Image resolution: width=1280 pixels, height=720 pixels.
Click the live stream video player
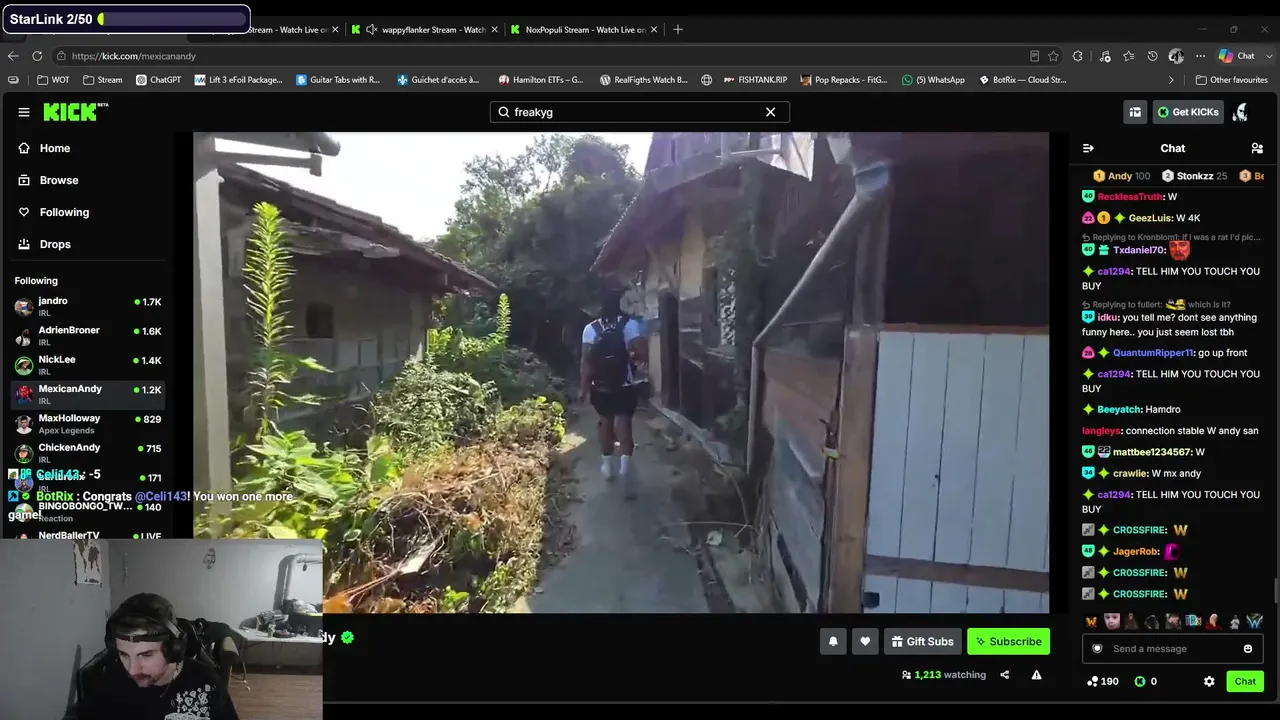[621, 372]
